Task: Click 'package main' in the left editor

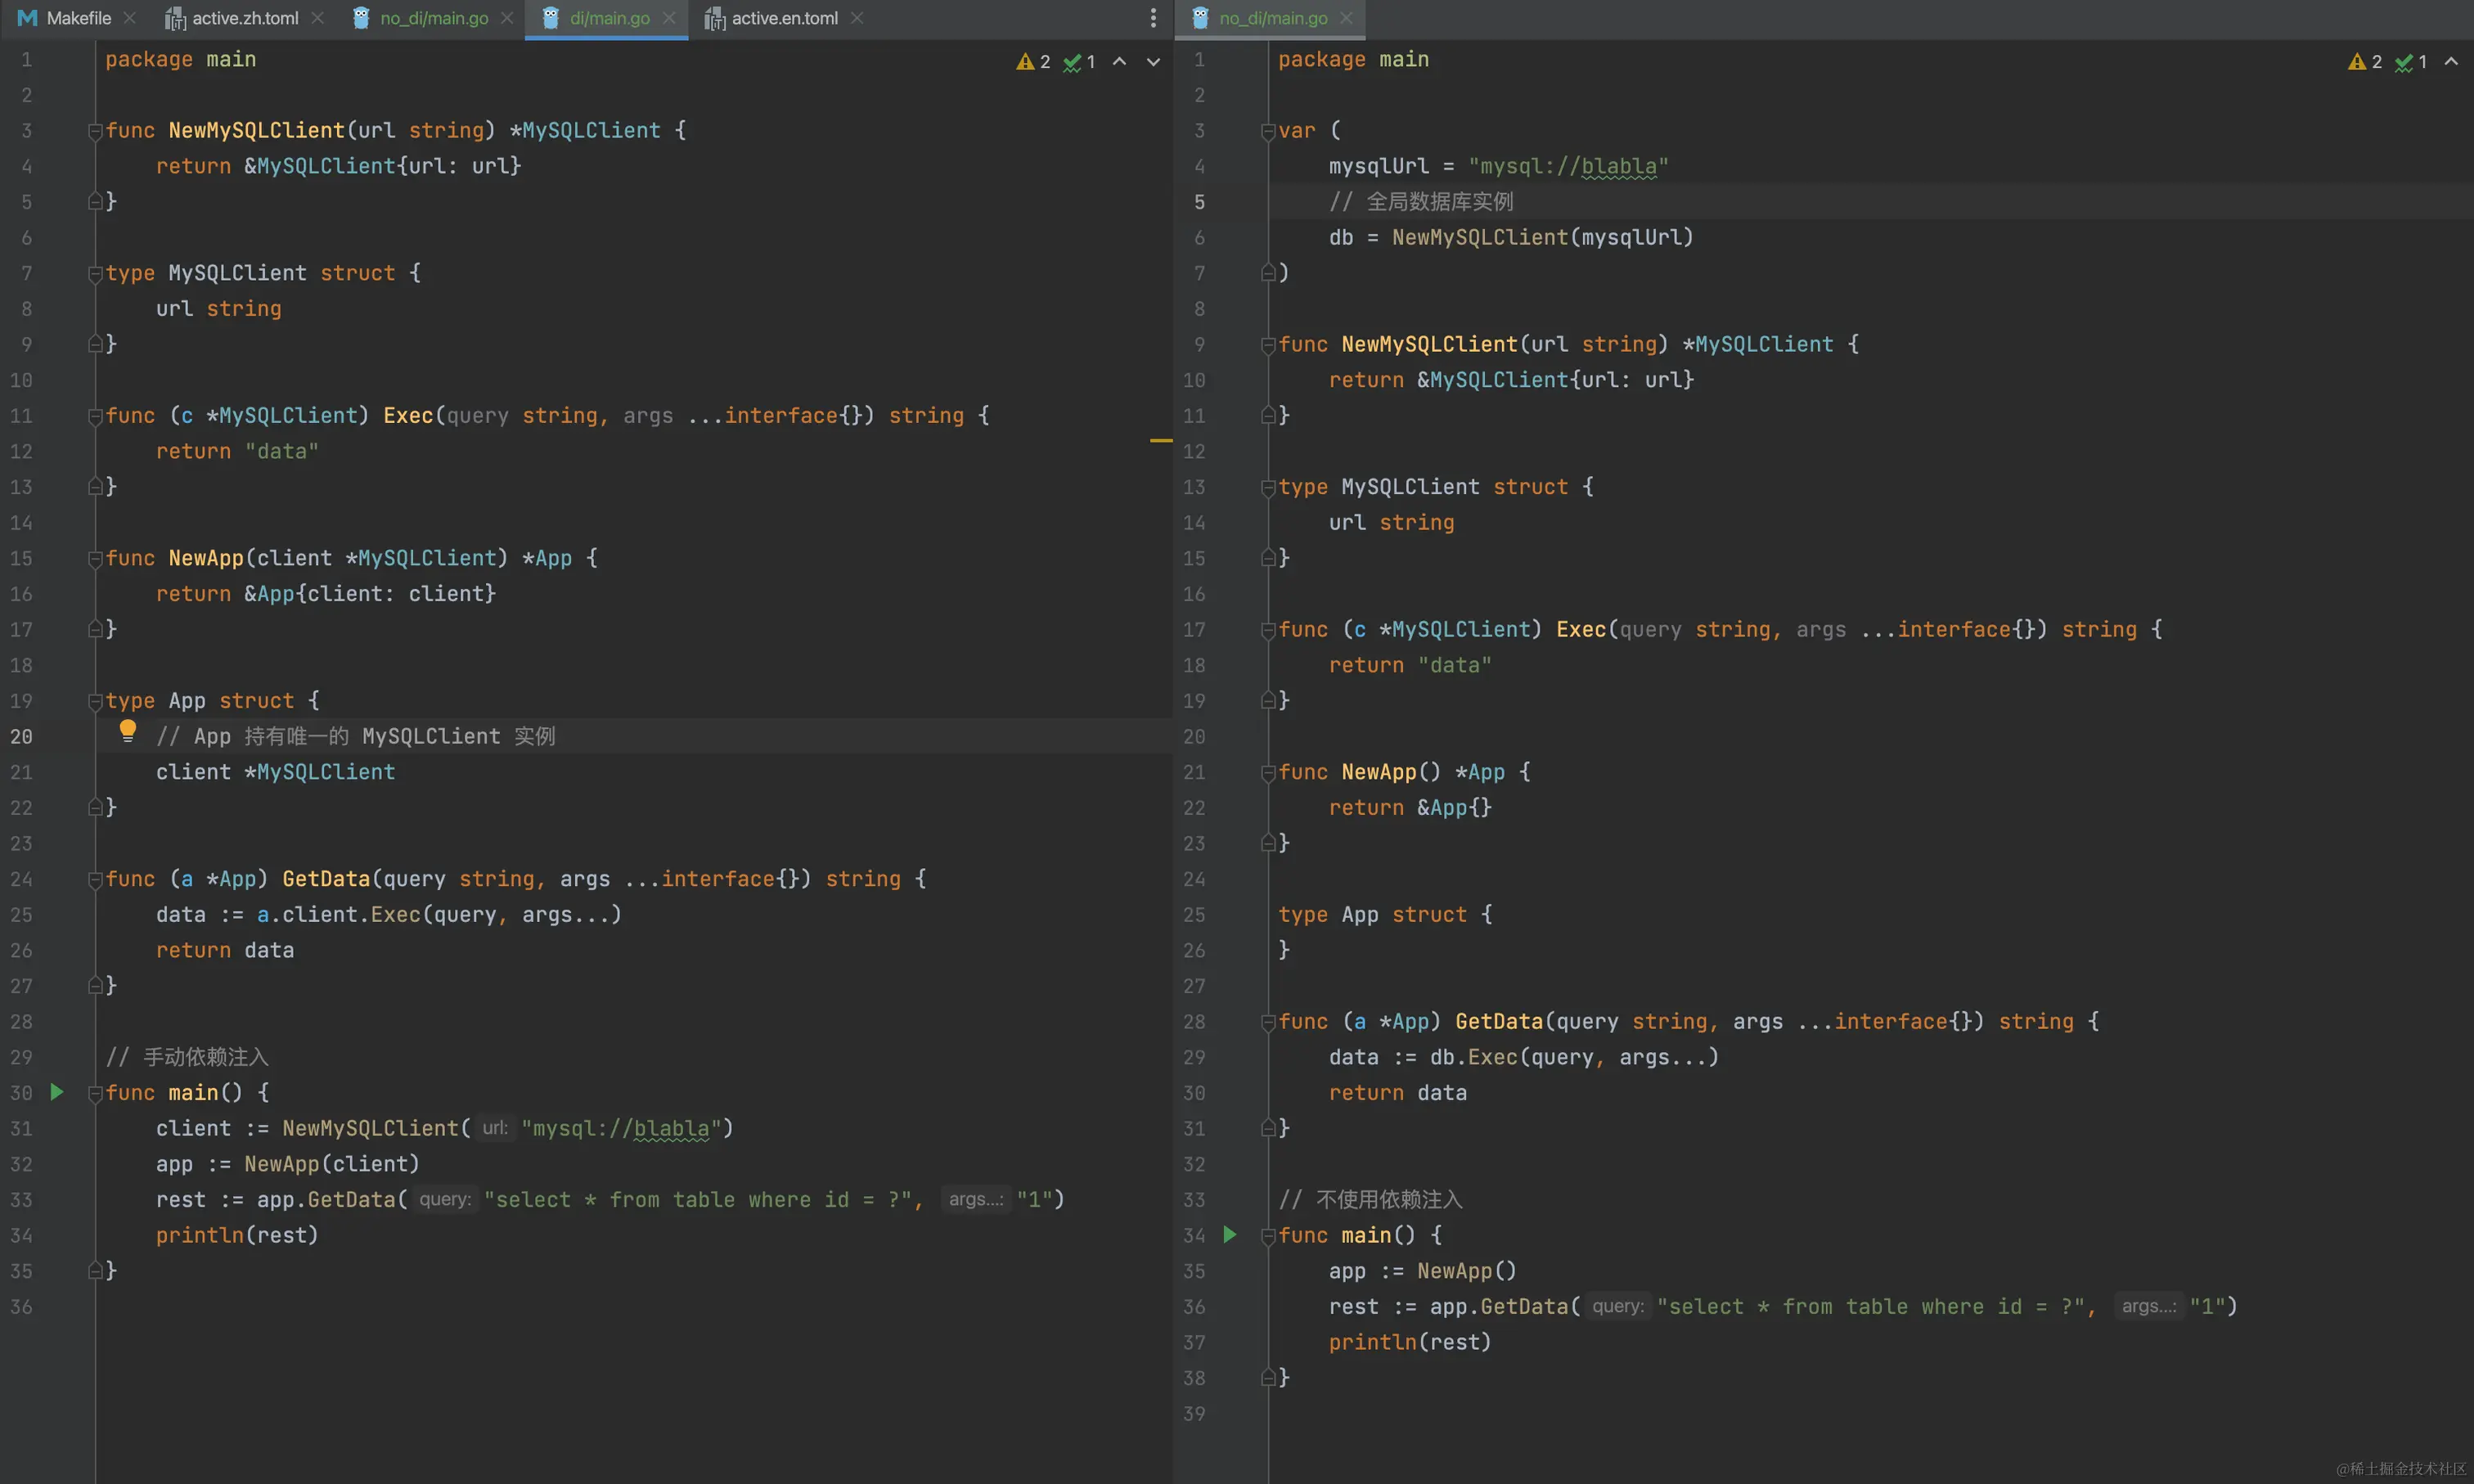Action: (x=181, y=59)
